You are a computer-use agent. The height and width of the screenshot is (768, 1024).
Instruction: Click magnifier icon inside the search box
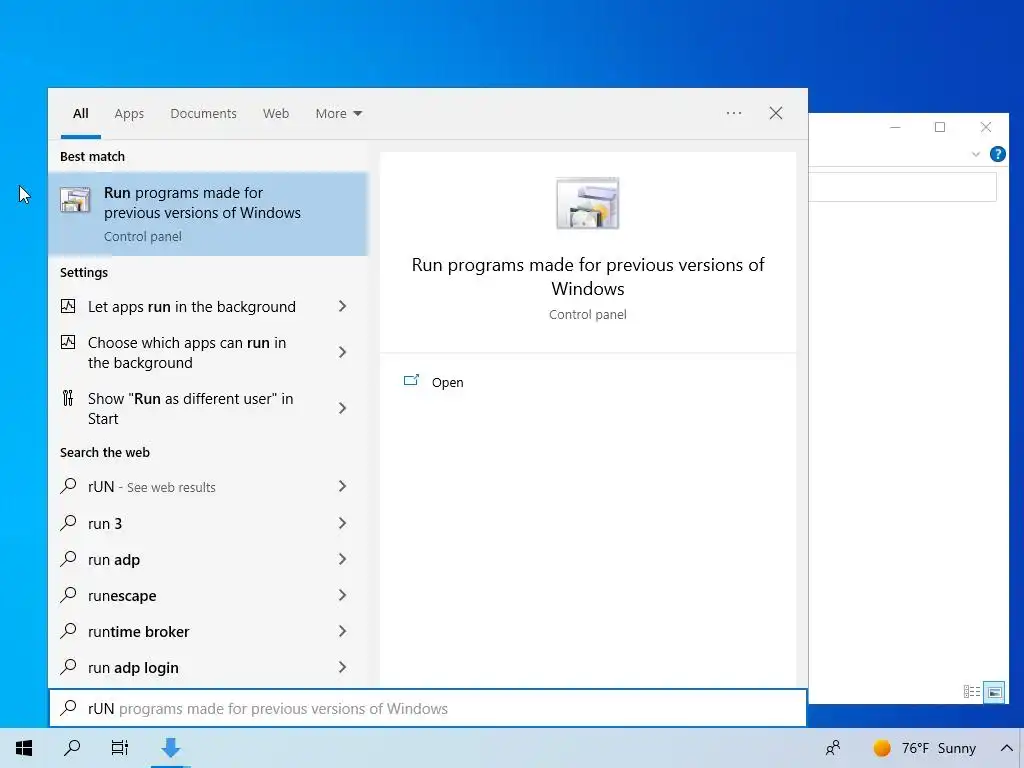point(68,707)
